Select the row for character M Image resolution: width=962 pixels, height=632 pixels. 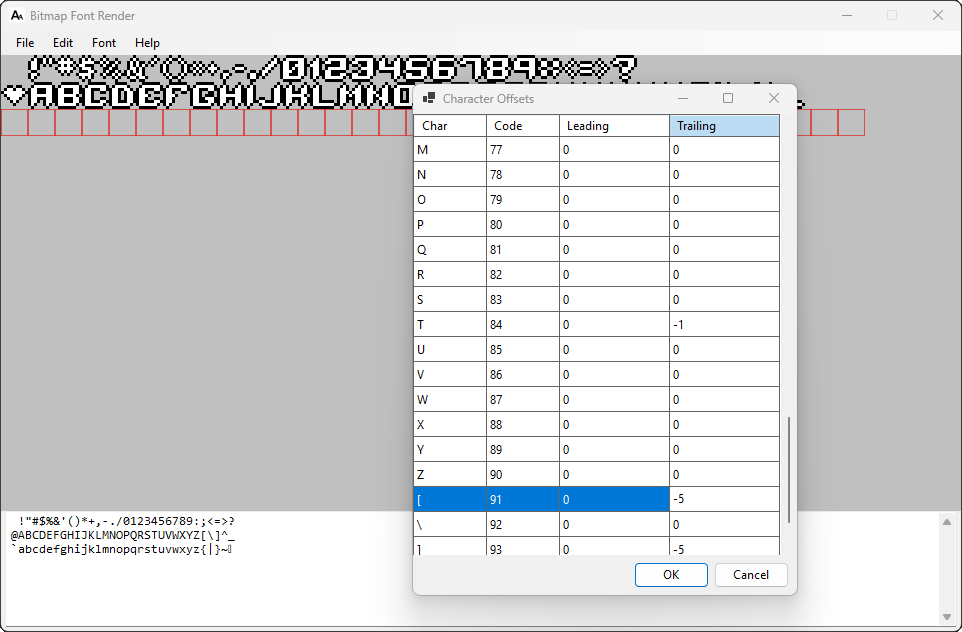pyautogui.click(x=597, y=150)
